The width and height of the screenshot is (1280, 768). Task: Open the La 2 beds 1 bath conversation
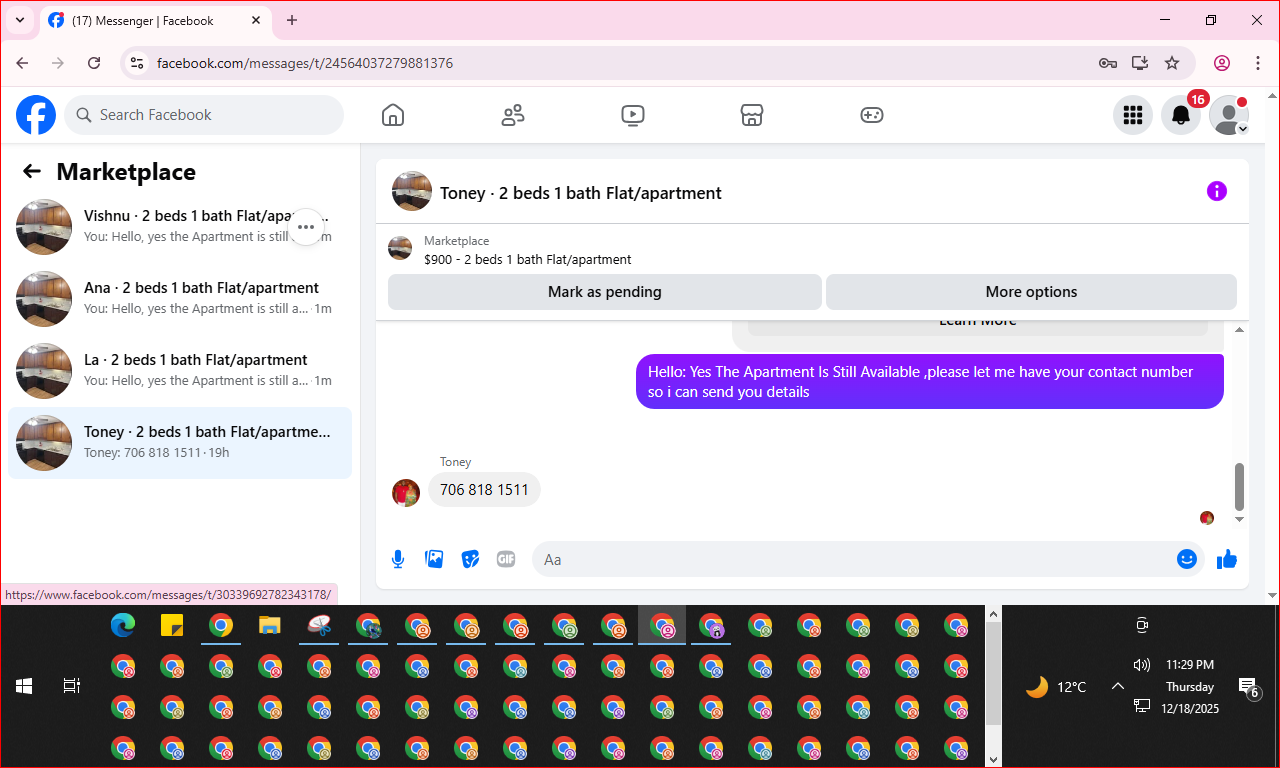click(x=180, y=371)
